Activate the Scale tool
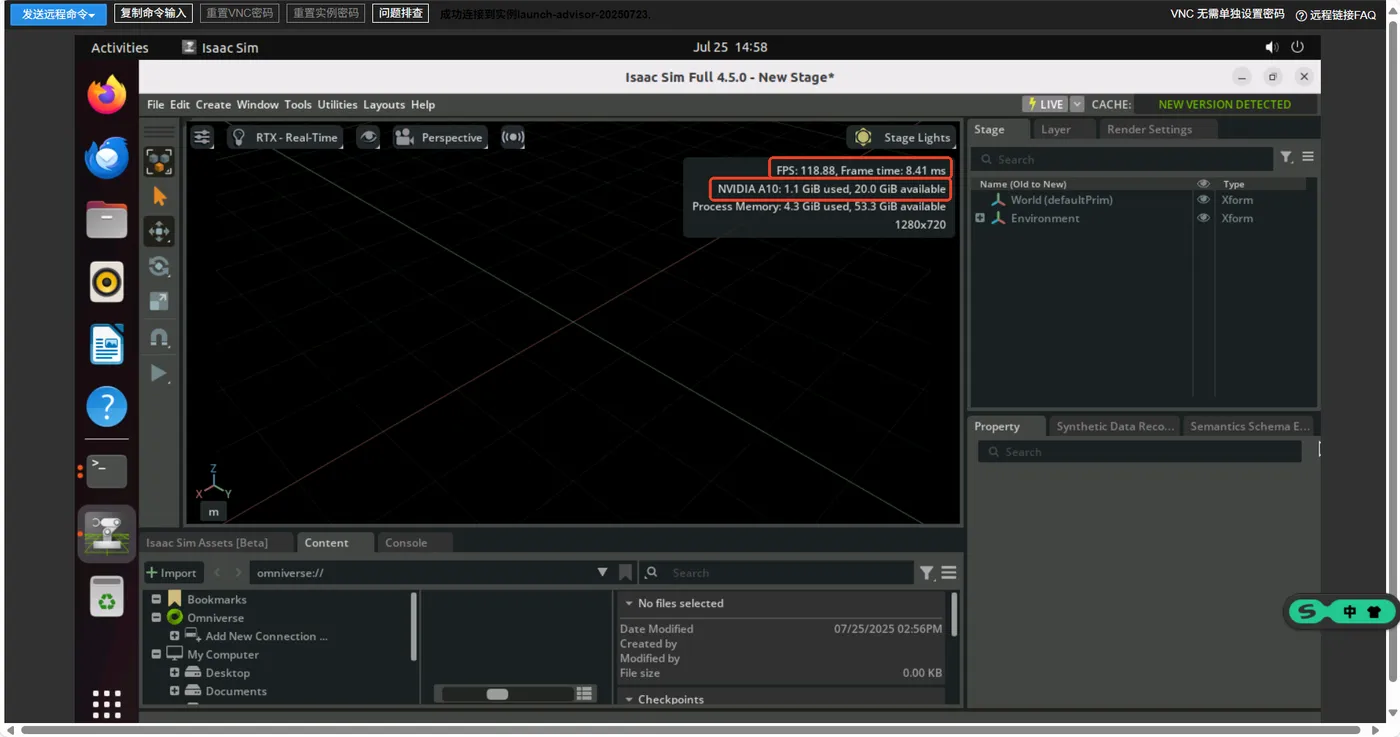The width and height of the screenshot is (1400, 737). pyautogui.click(x=159, y=302)
